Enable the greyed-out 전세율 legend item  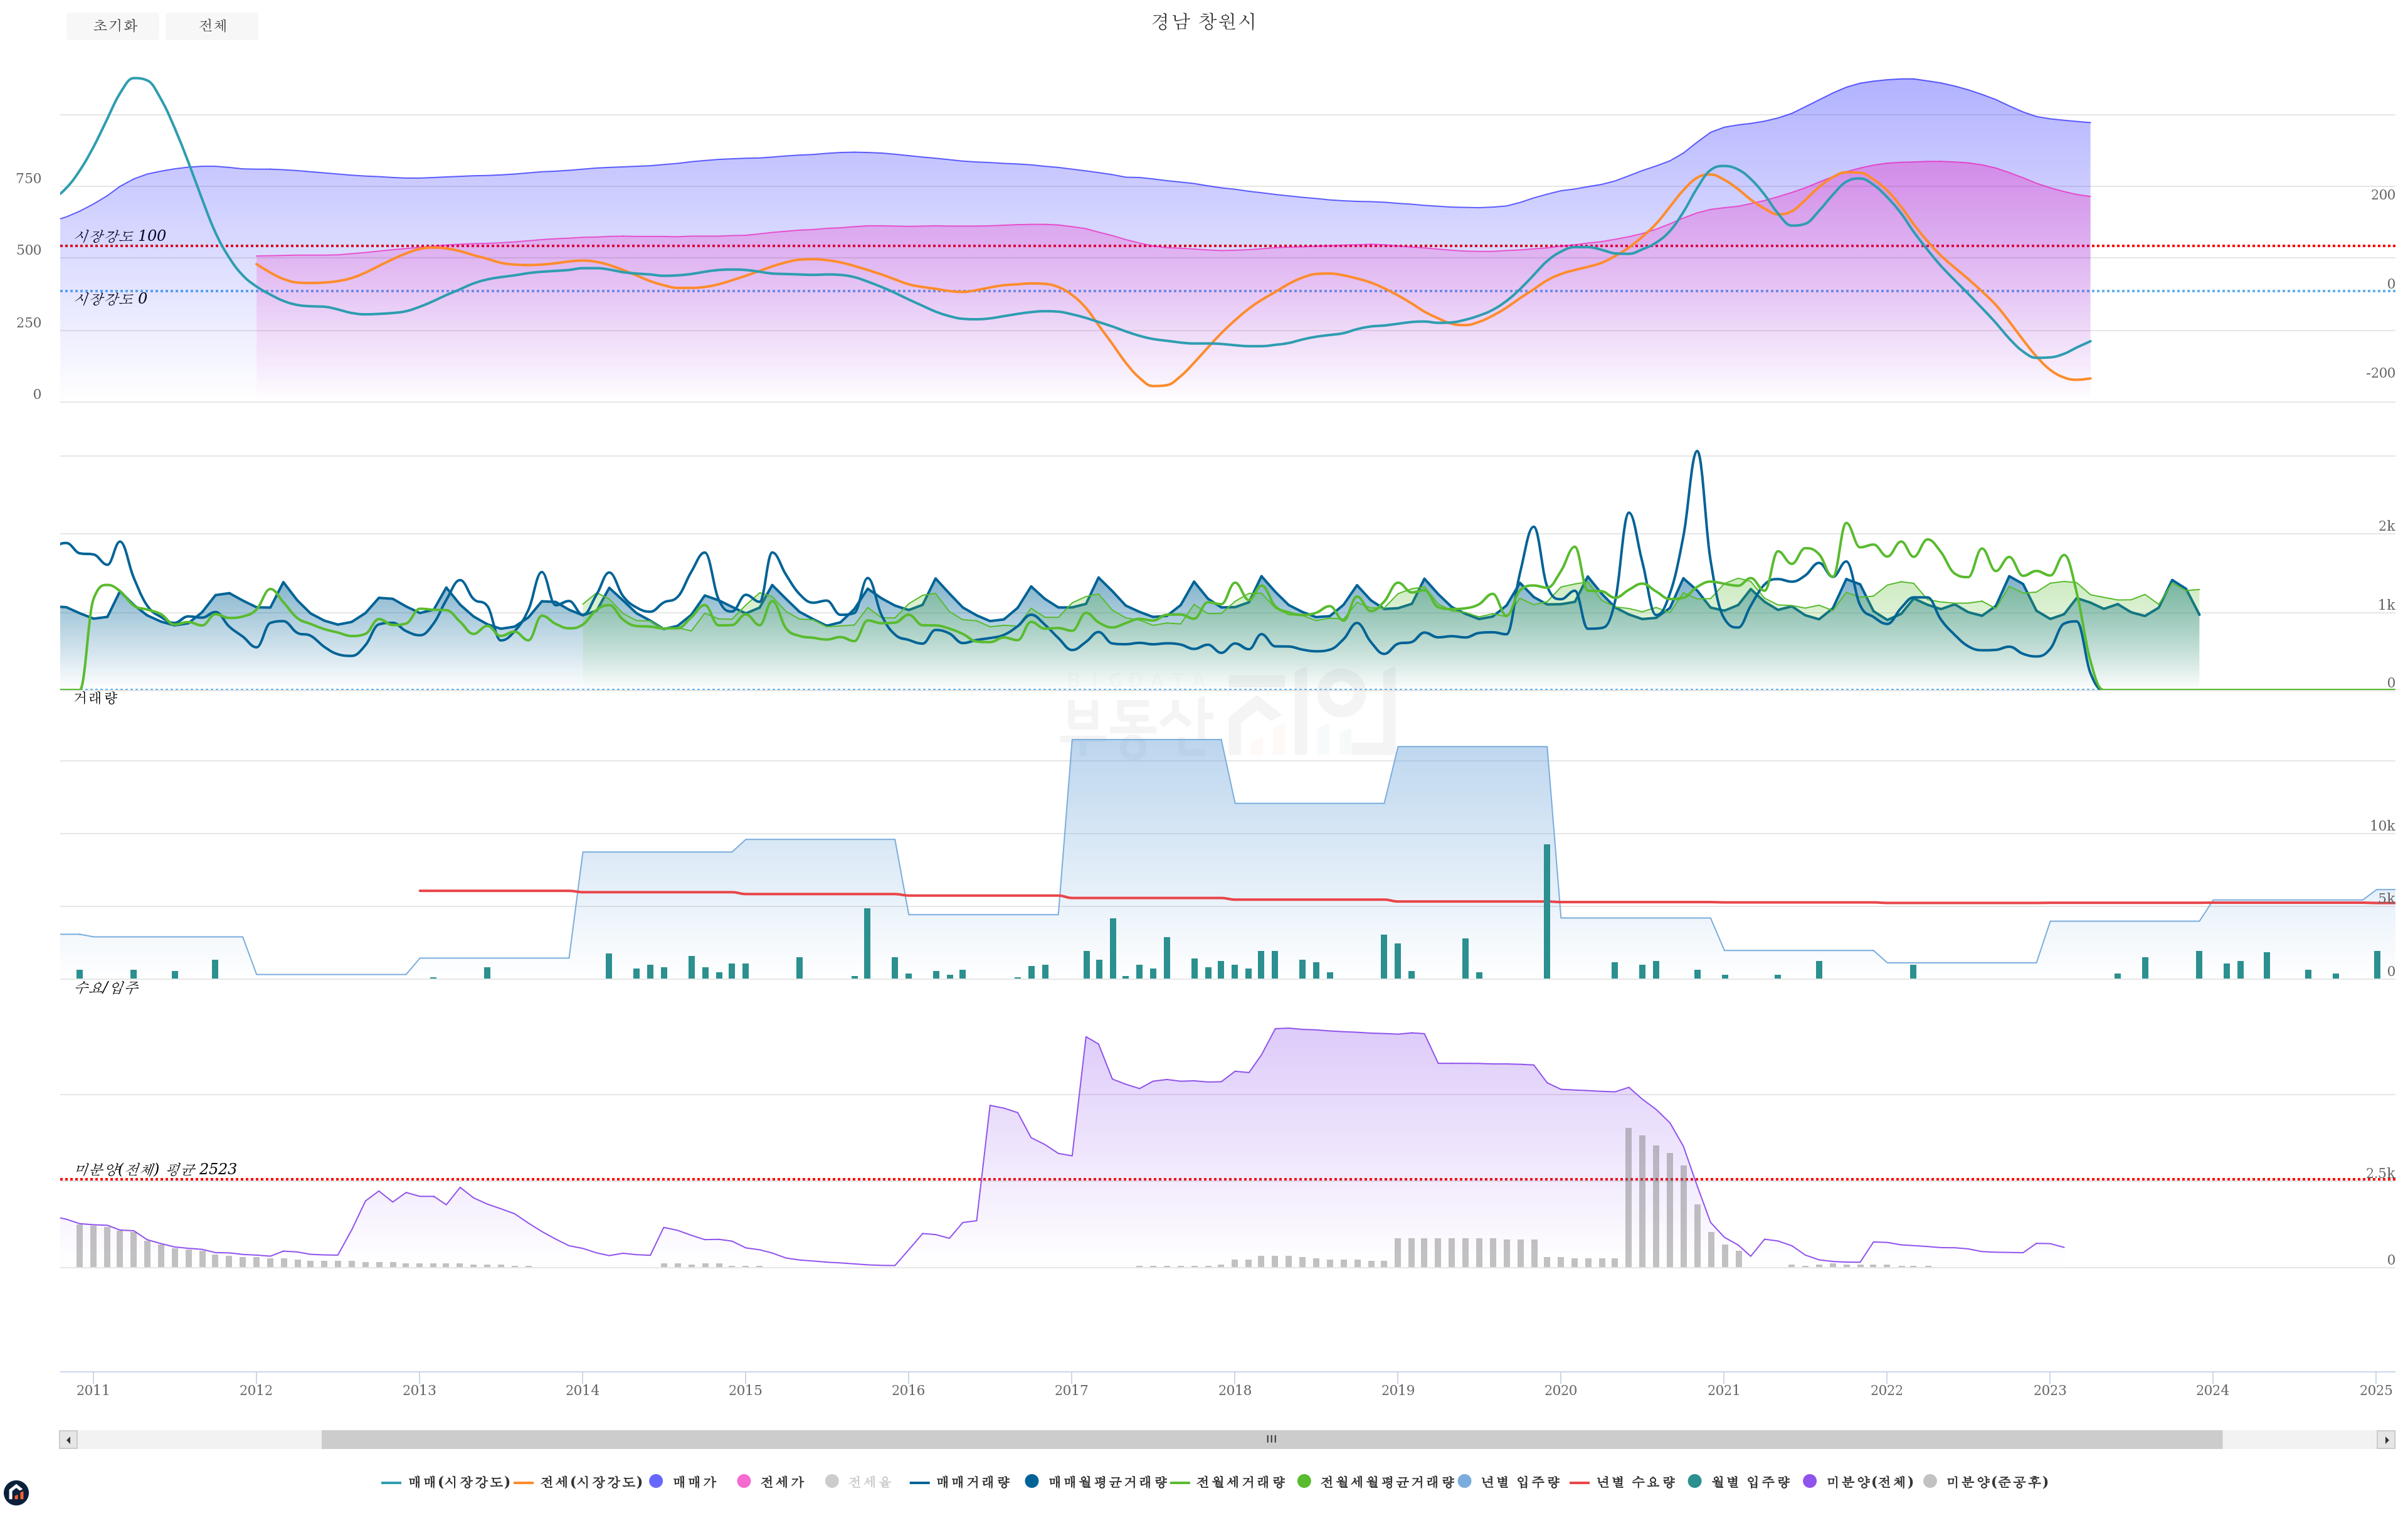(x=832, y=1481)
